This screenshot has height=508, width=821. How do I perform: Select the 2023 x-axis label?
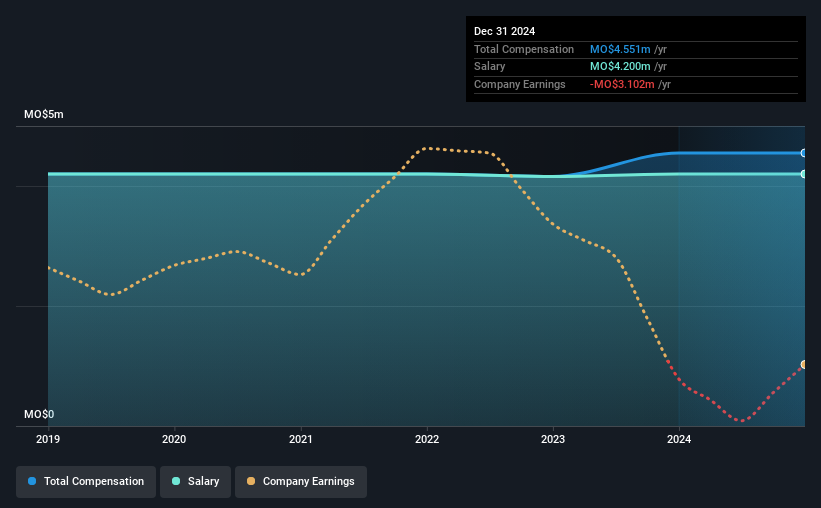(553, 439)
